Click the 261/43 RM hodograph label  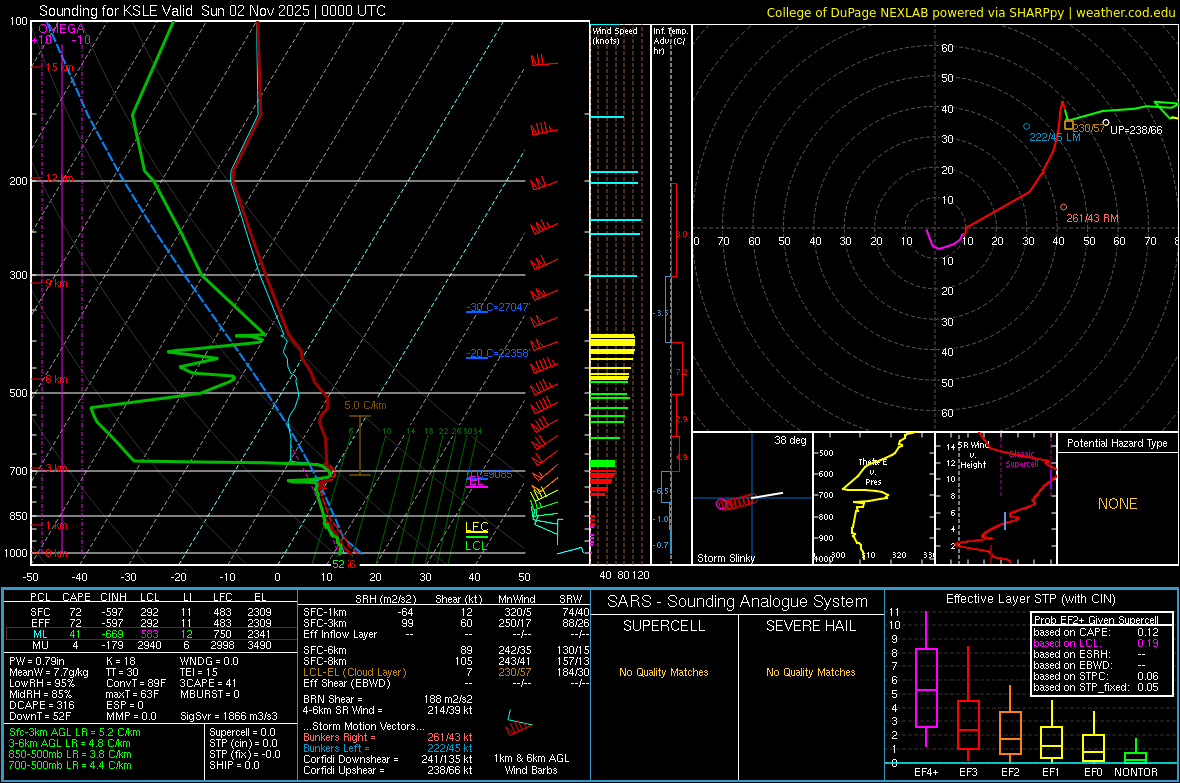point(1093,218)
